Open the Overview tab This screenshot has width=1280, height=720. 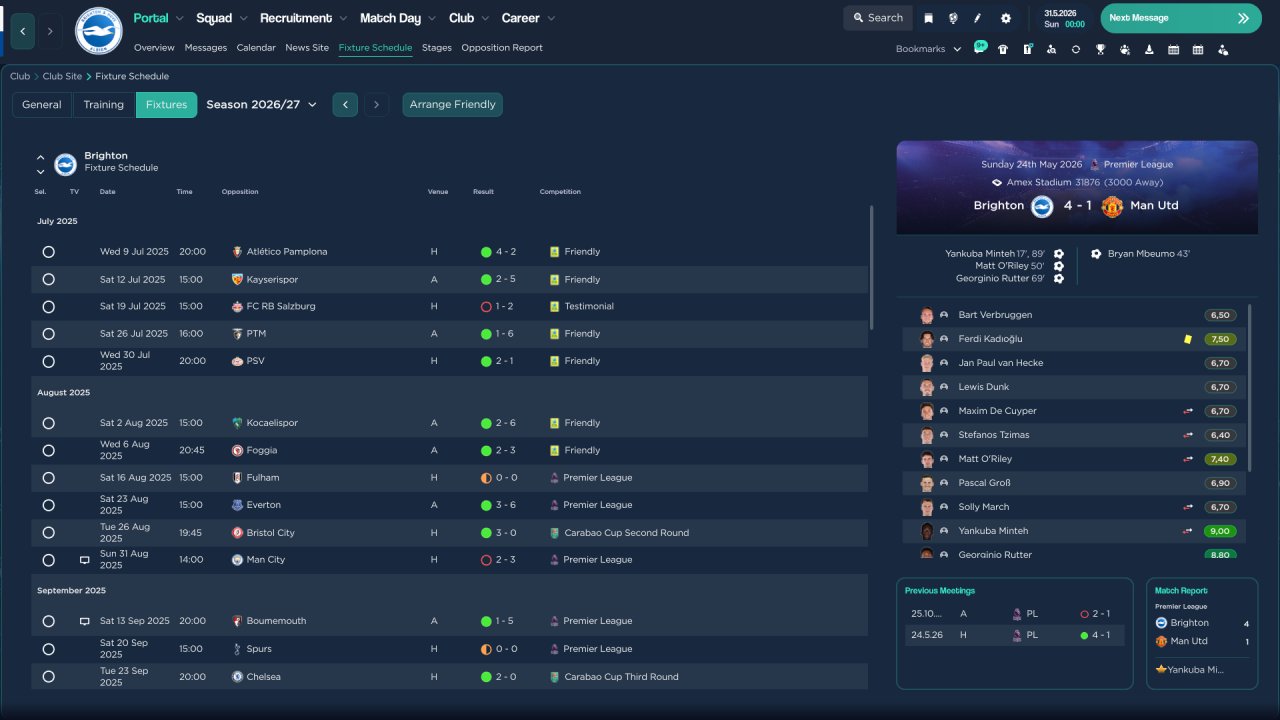point(154,48)
